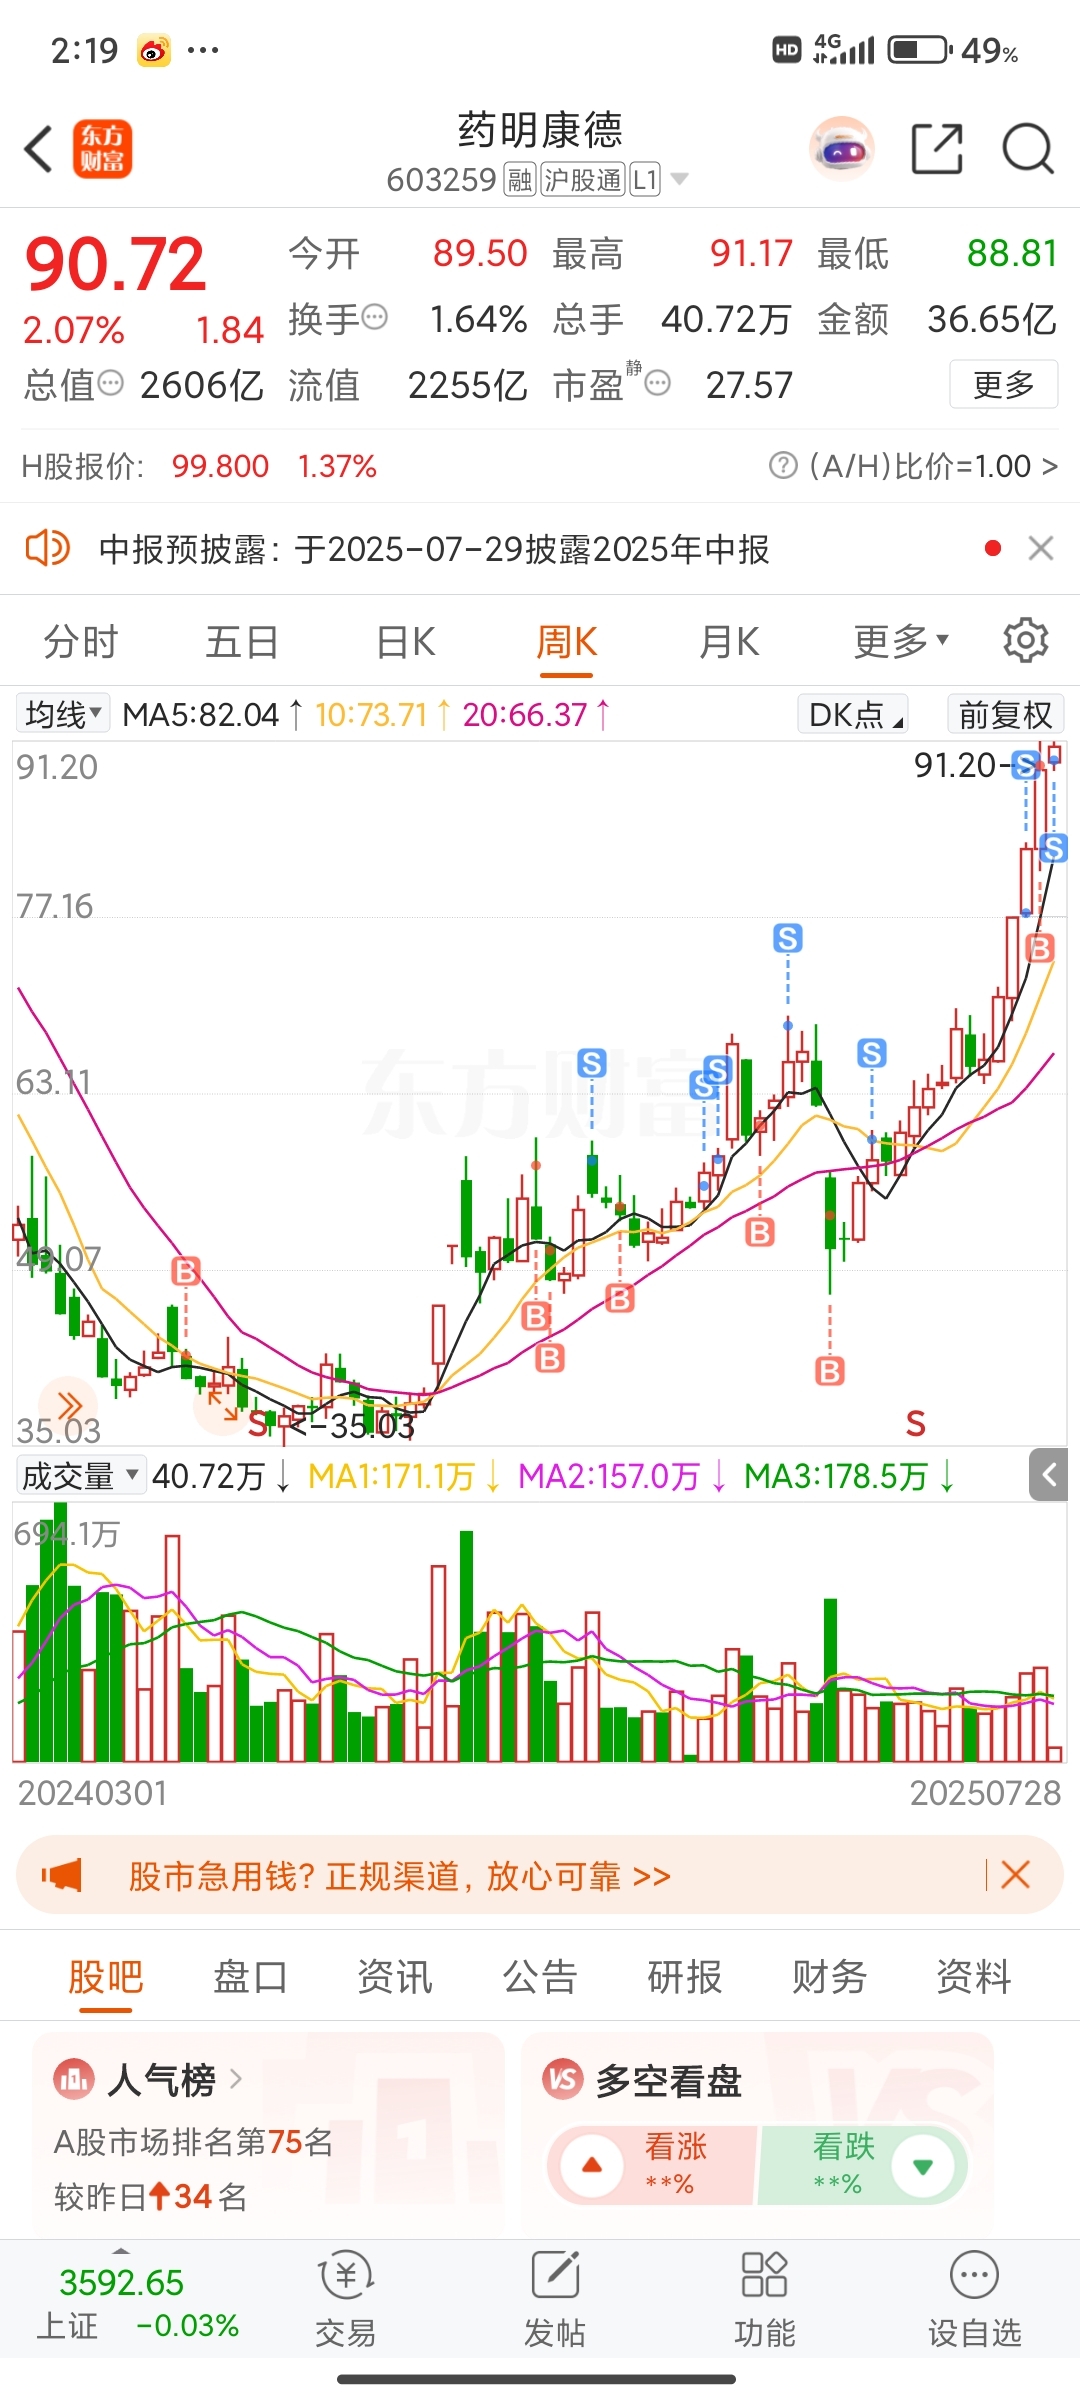Image resolution: width=1080 pixels, height=2400 pixels.
Task: Tap the A/H ratio question mark
Action: pos(783,466)
